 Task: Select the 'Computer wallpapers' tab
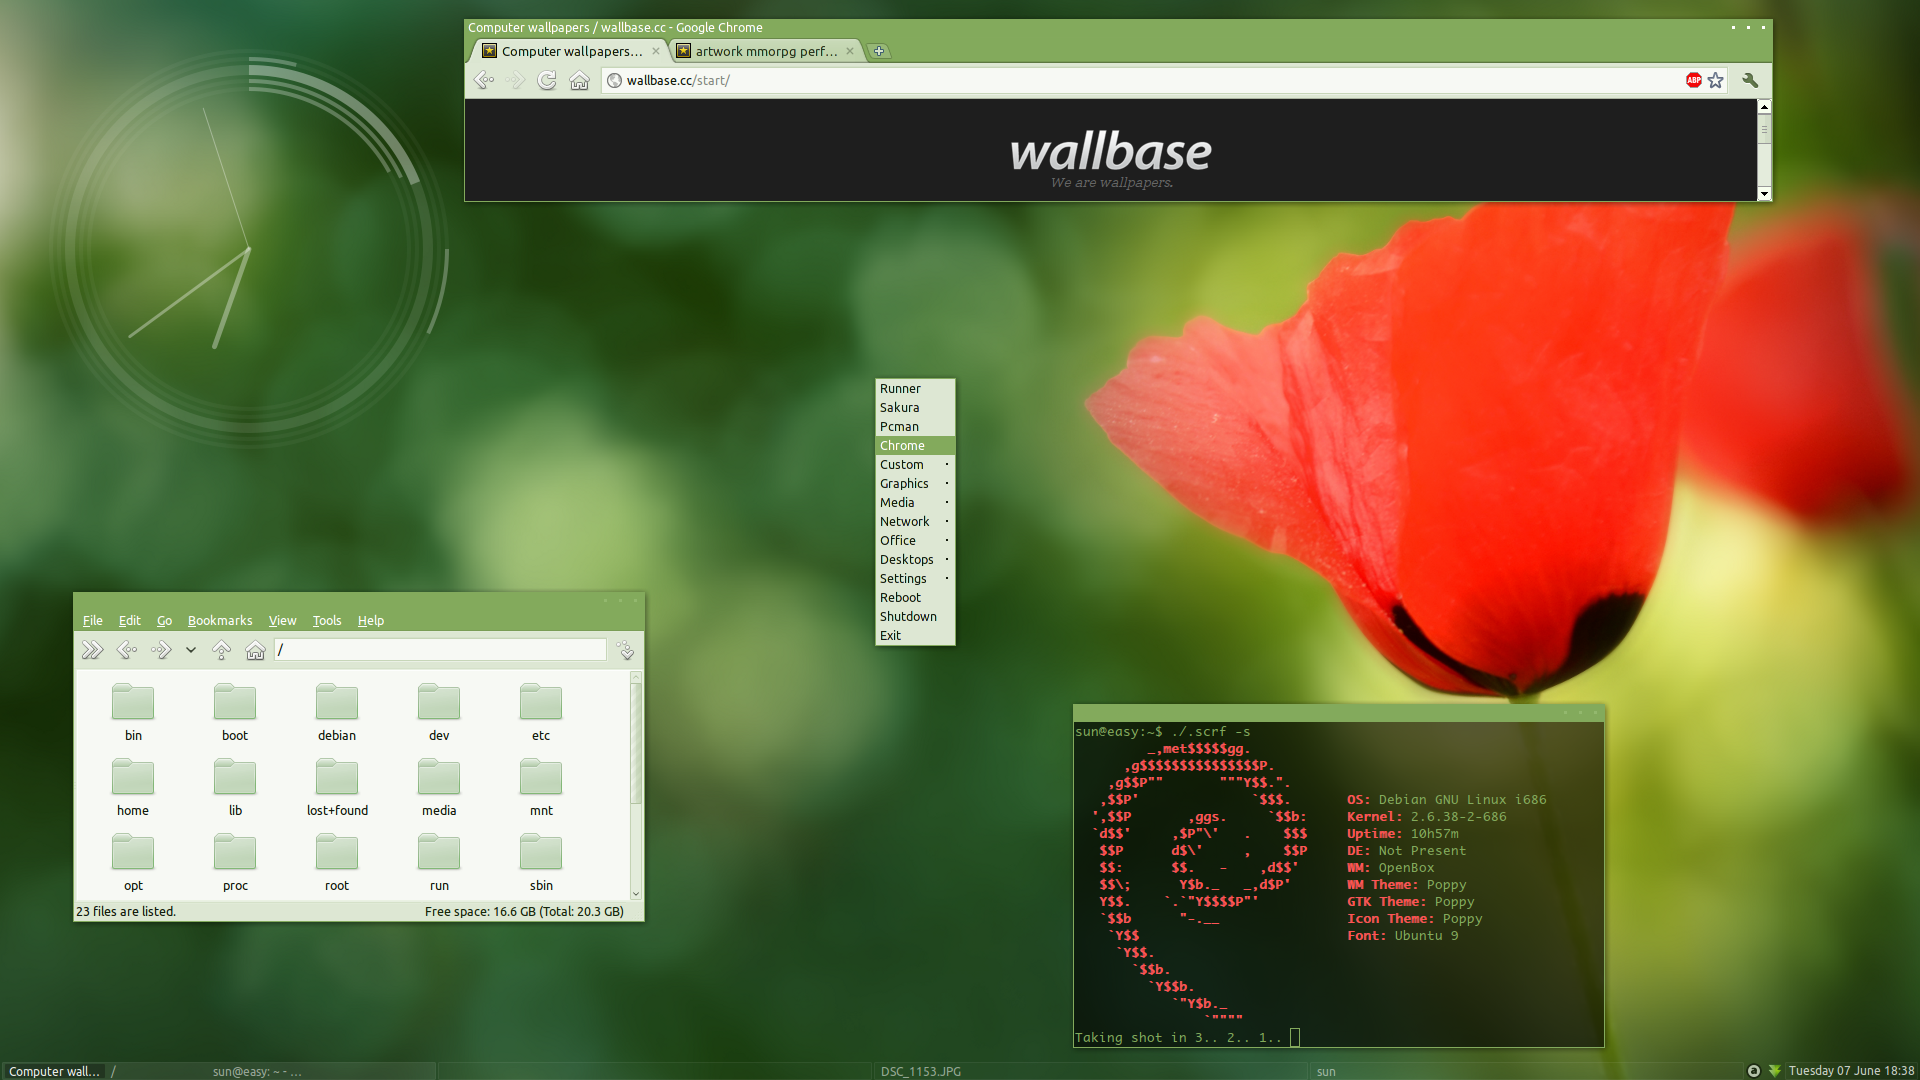571,51
